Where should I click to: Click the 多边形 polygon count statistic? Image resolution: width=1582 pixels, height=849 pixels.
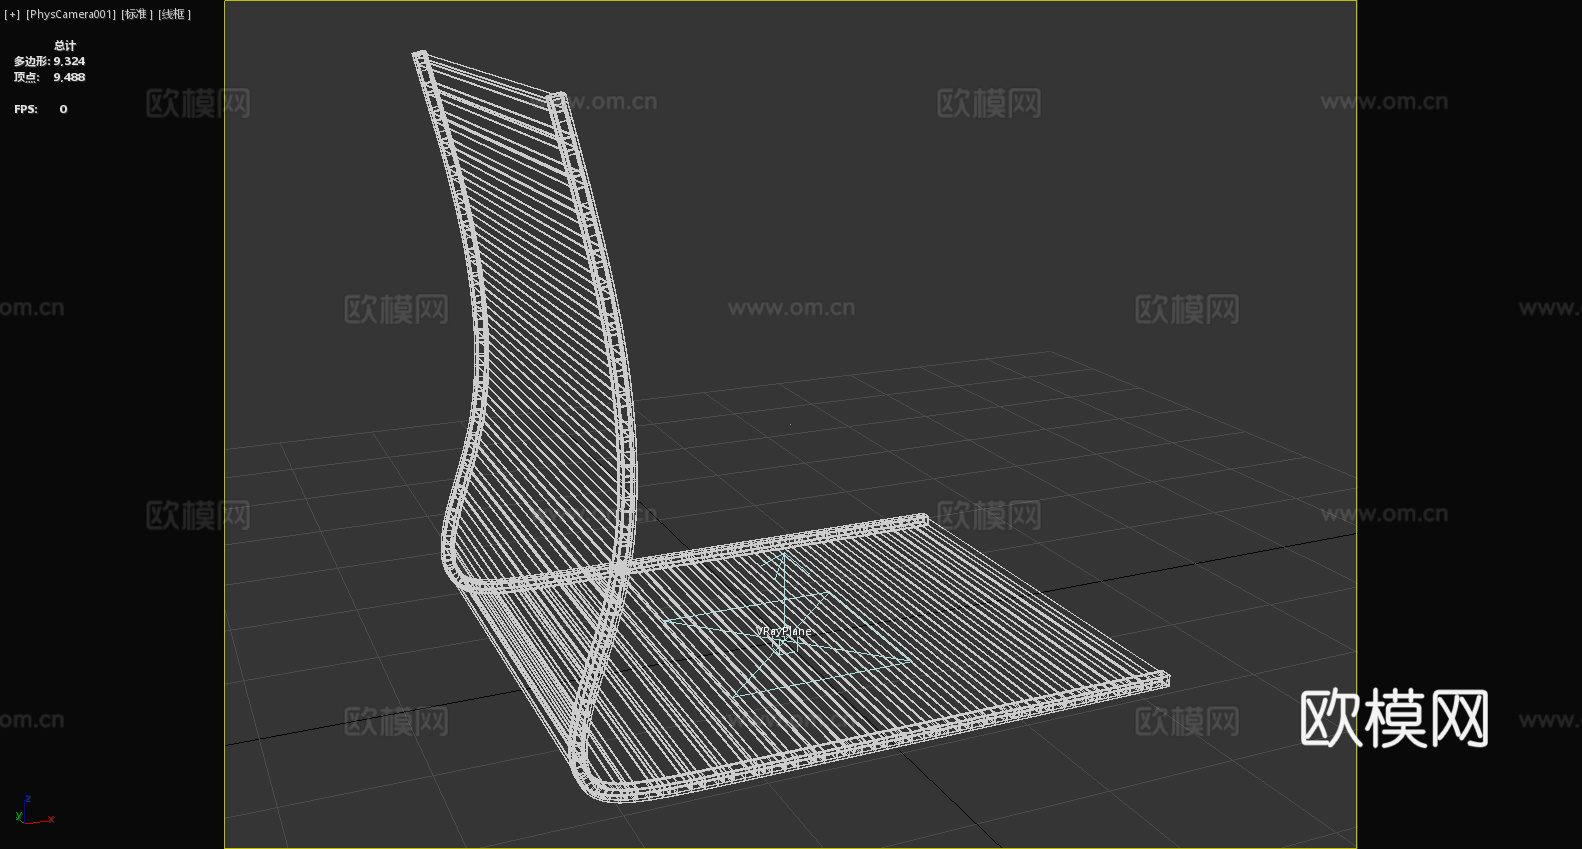click(49, 61)
